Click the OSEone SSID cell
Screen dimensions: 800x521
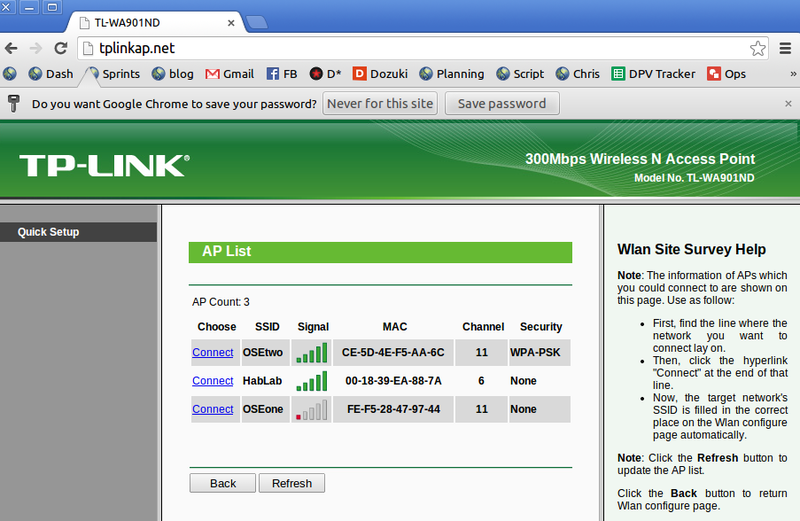(265, 409)
